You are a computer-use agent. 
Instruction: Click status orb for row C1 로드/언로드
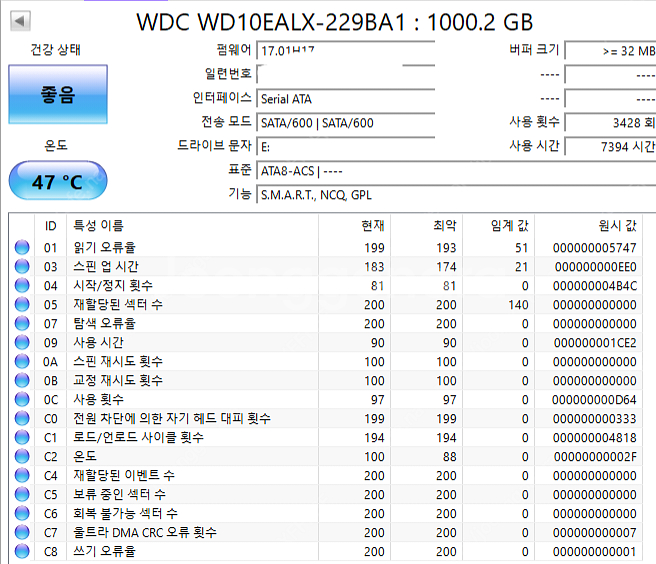click(x=22, y=437)
